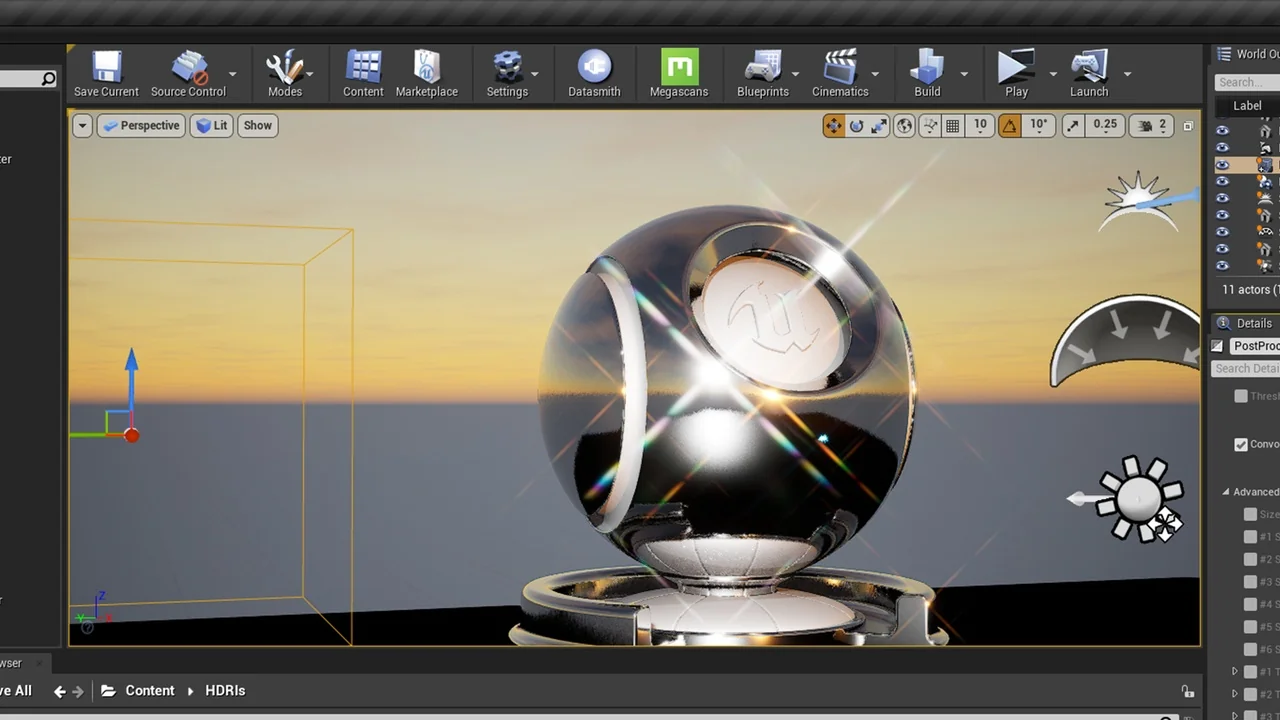The width and height of the screenshot is (1280, 720).
Task: Toggle rotation angle snapping
Action: [x=1009, y=126]
